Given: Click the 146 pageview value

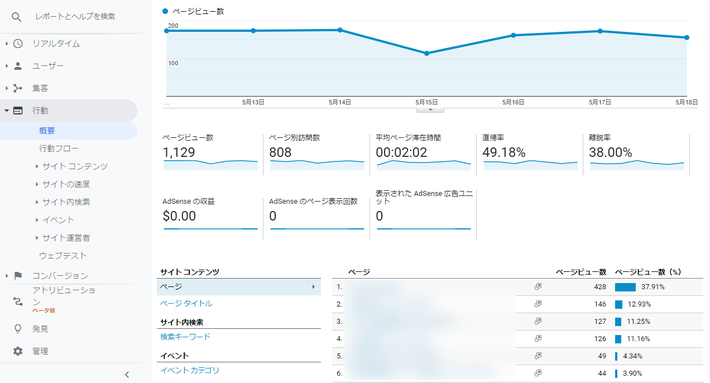Looking at the screenshot, I should pyautogui.click(x=600, y=304).
